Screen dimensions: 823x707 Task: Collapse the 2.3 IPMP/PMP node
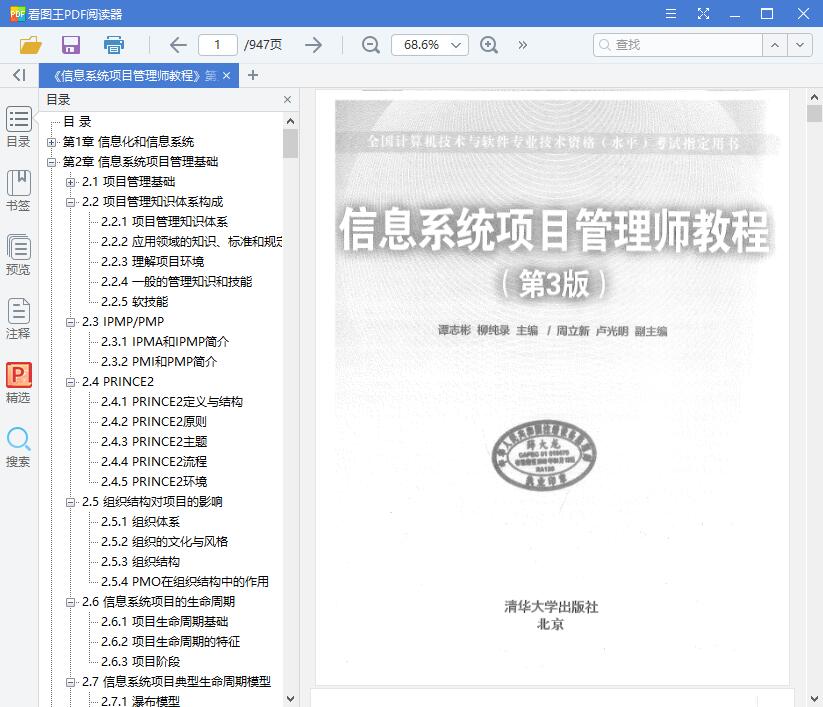tap(70, 322)
